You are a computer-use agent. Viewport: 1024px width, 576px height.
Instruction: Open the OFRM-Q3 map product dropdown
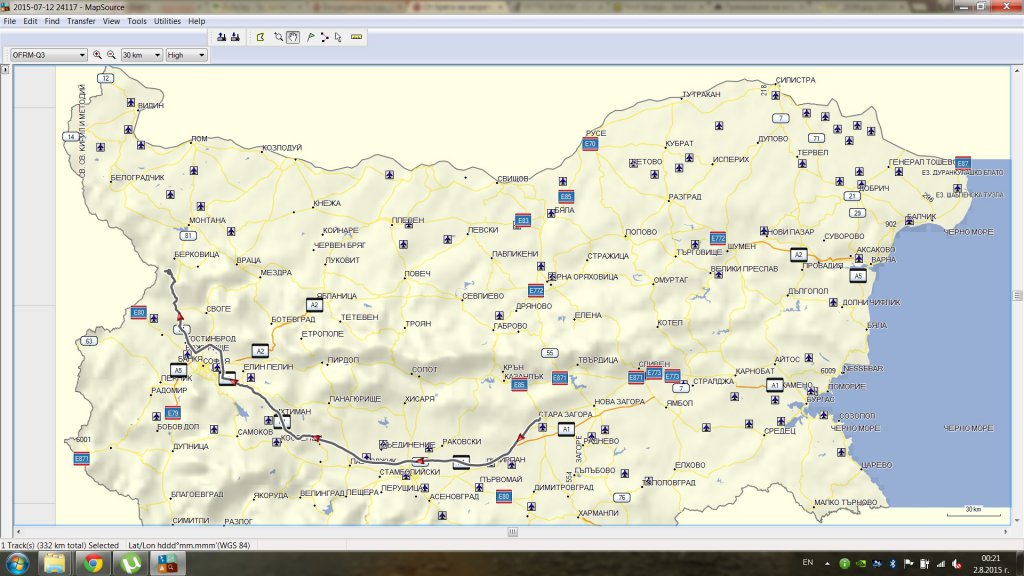point(48,55)
